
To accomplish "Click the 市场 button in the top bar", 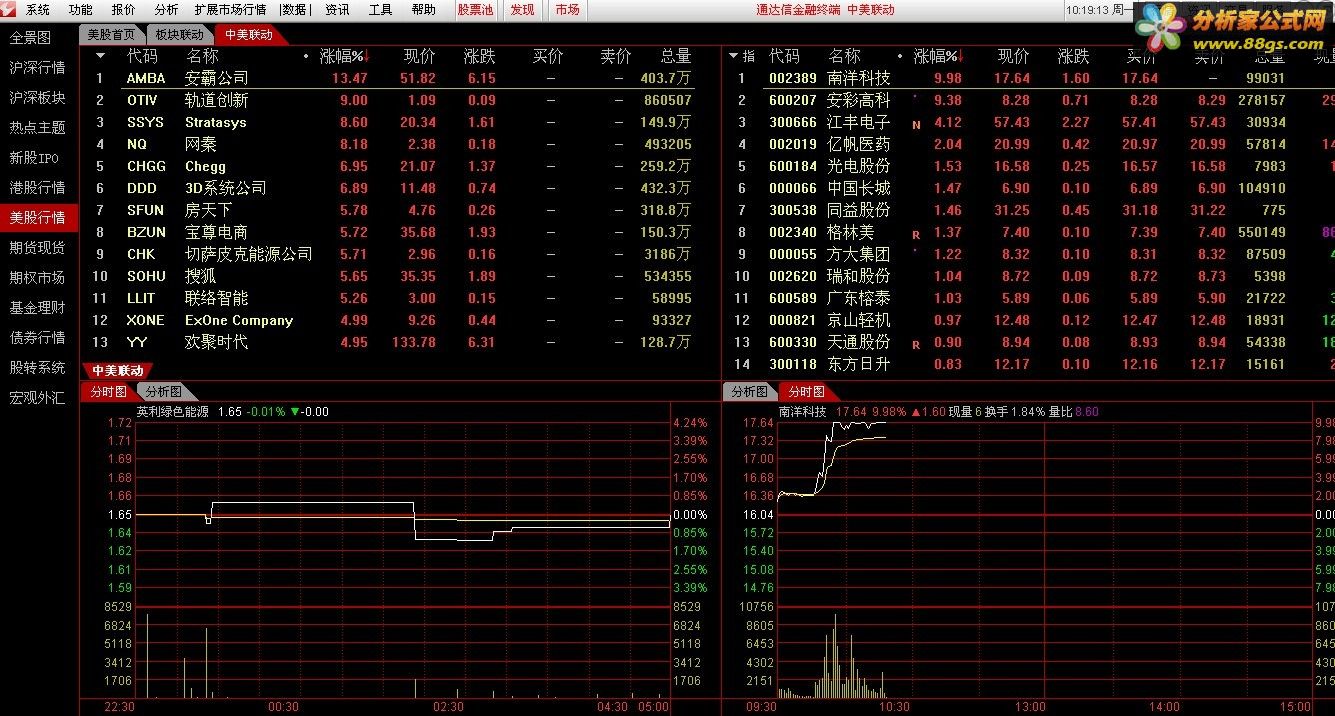I will [x=567, y=10].
